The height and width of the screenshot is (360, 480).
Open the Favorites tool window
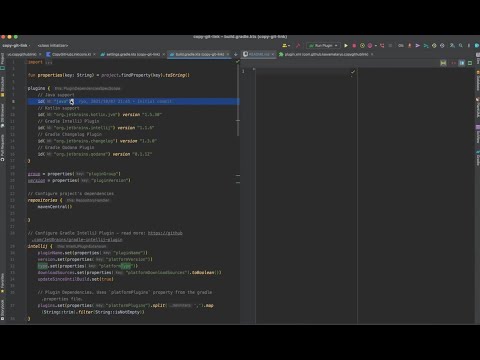click(2, 283)
